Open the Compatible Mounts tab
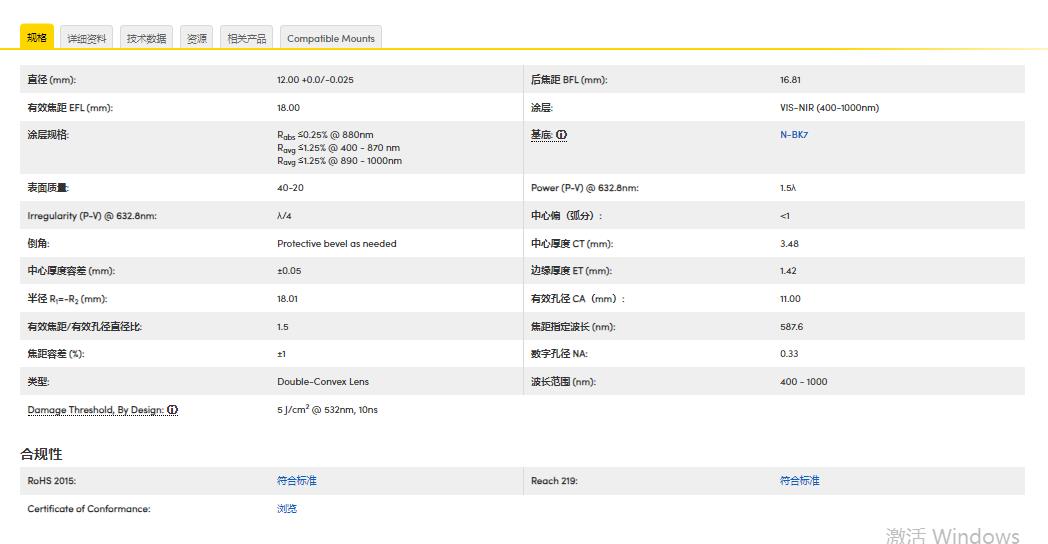The height and width of the screenshot is (544, 1048). tap(331, 38)
